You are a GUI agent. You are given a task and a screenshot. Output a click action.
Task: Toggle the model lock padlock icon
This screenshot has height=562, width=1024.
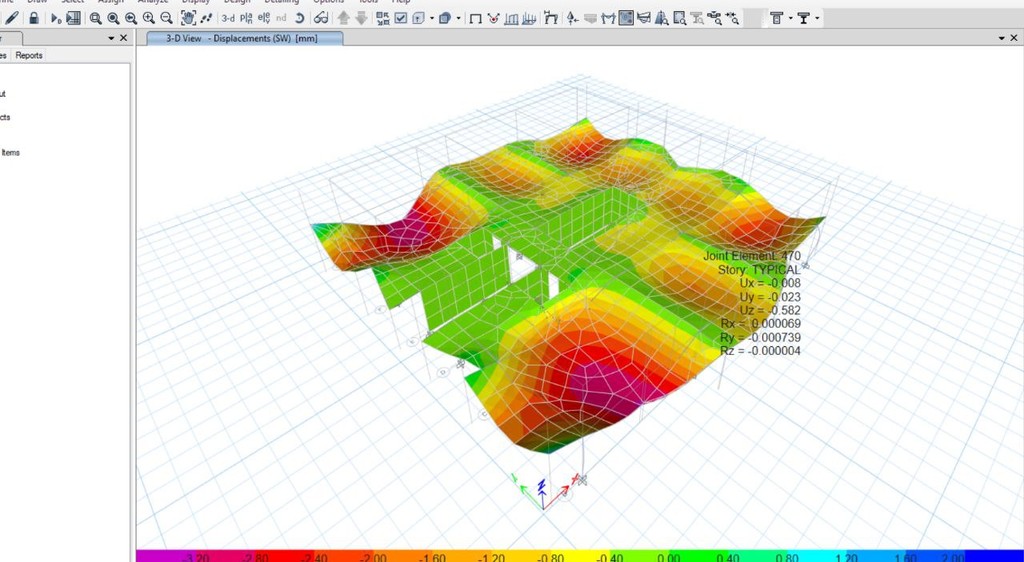click(x=34, y=18)
